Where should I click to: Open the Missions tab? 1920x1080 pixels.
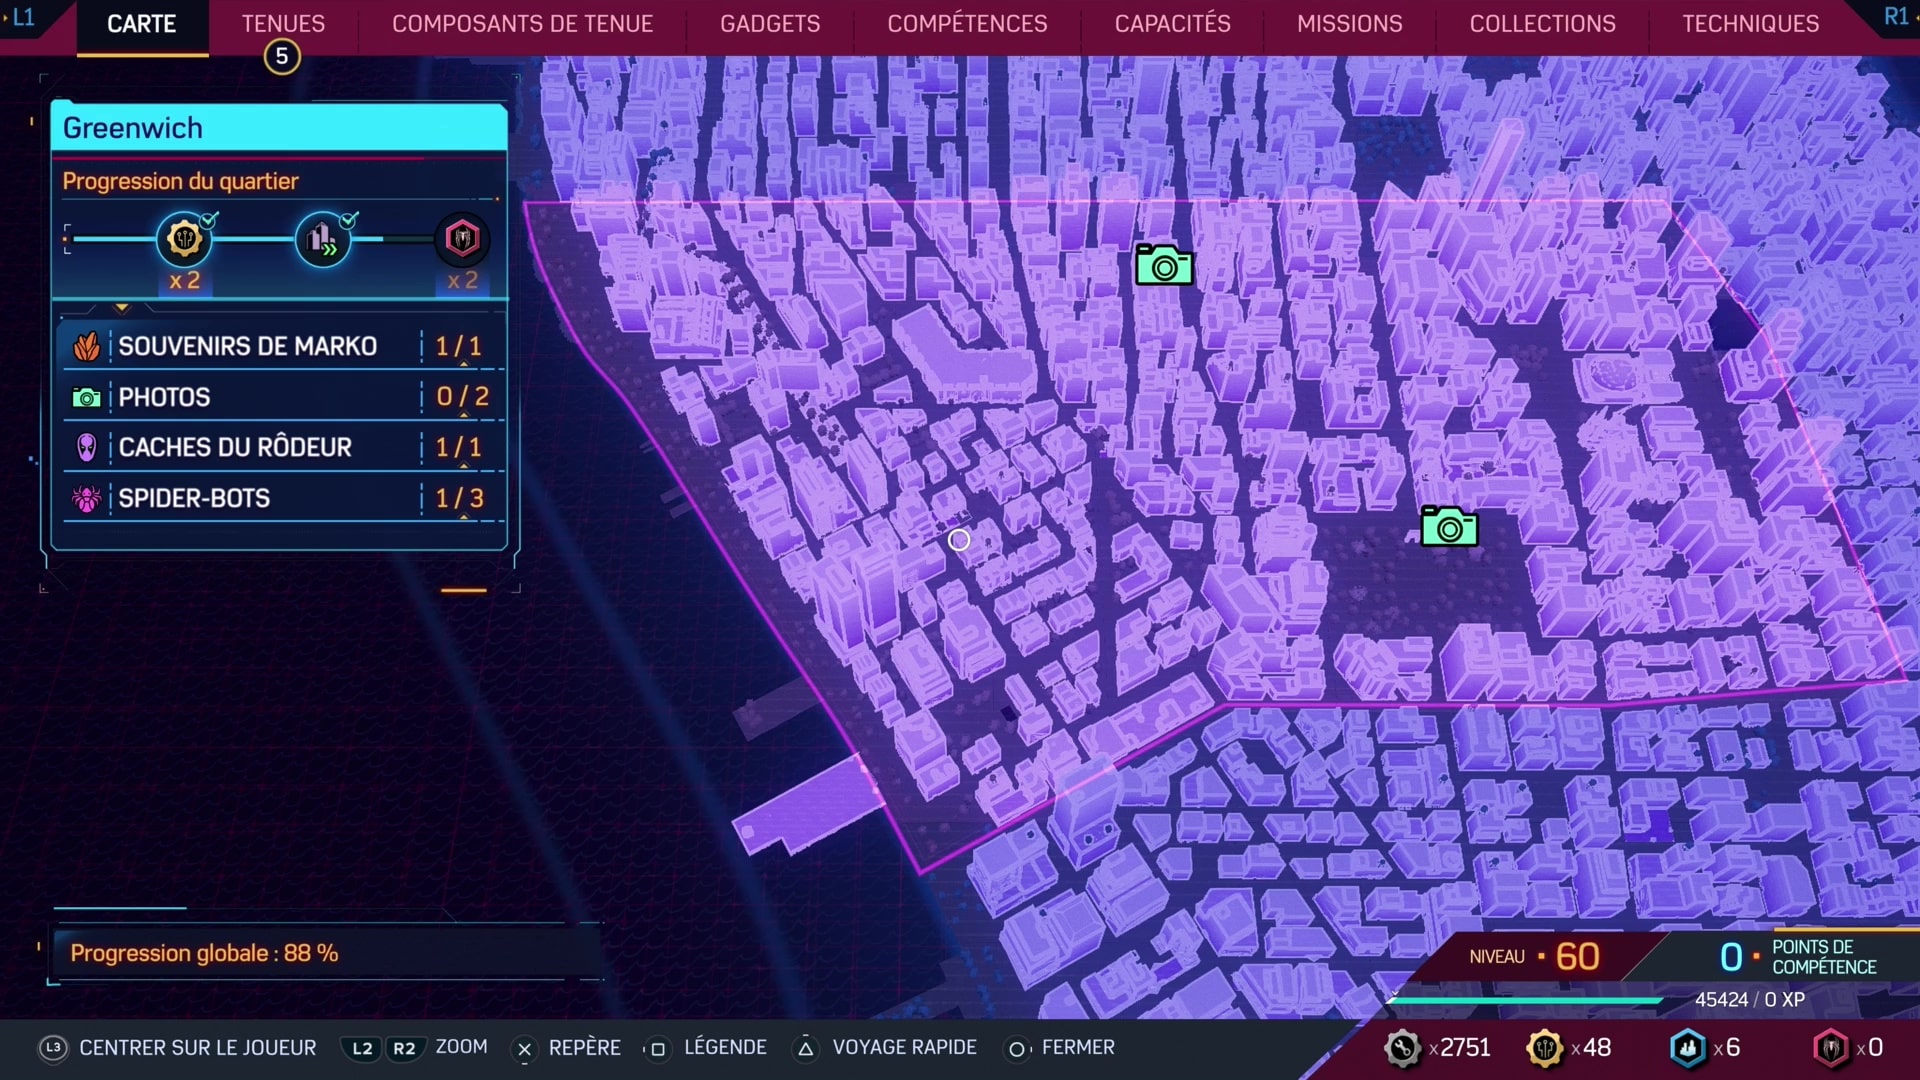[1349, 24]
